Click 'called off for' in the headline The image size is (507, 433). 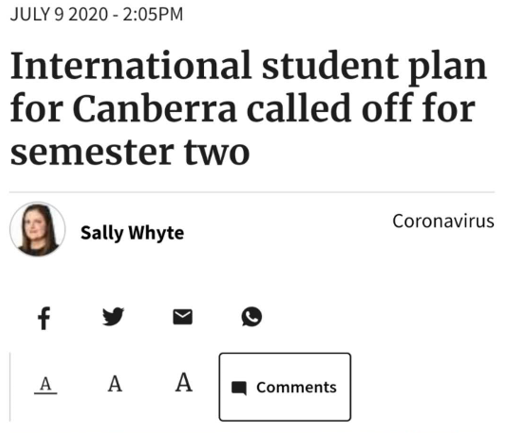point(361,107)
